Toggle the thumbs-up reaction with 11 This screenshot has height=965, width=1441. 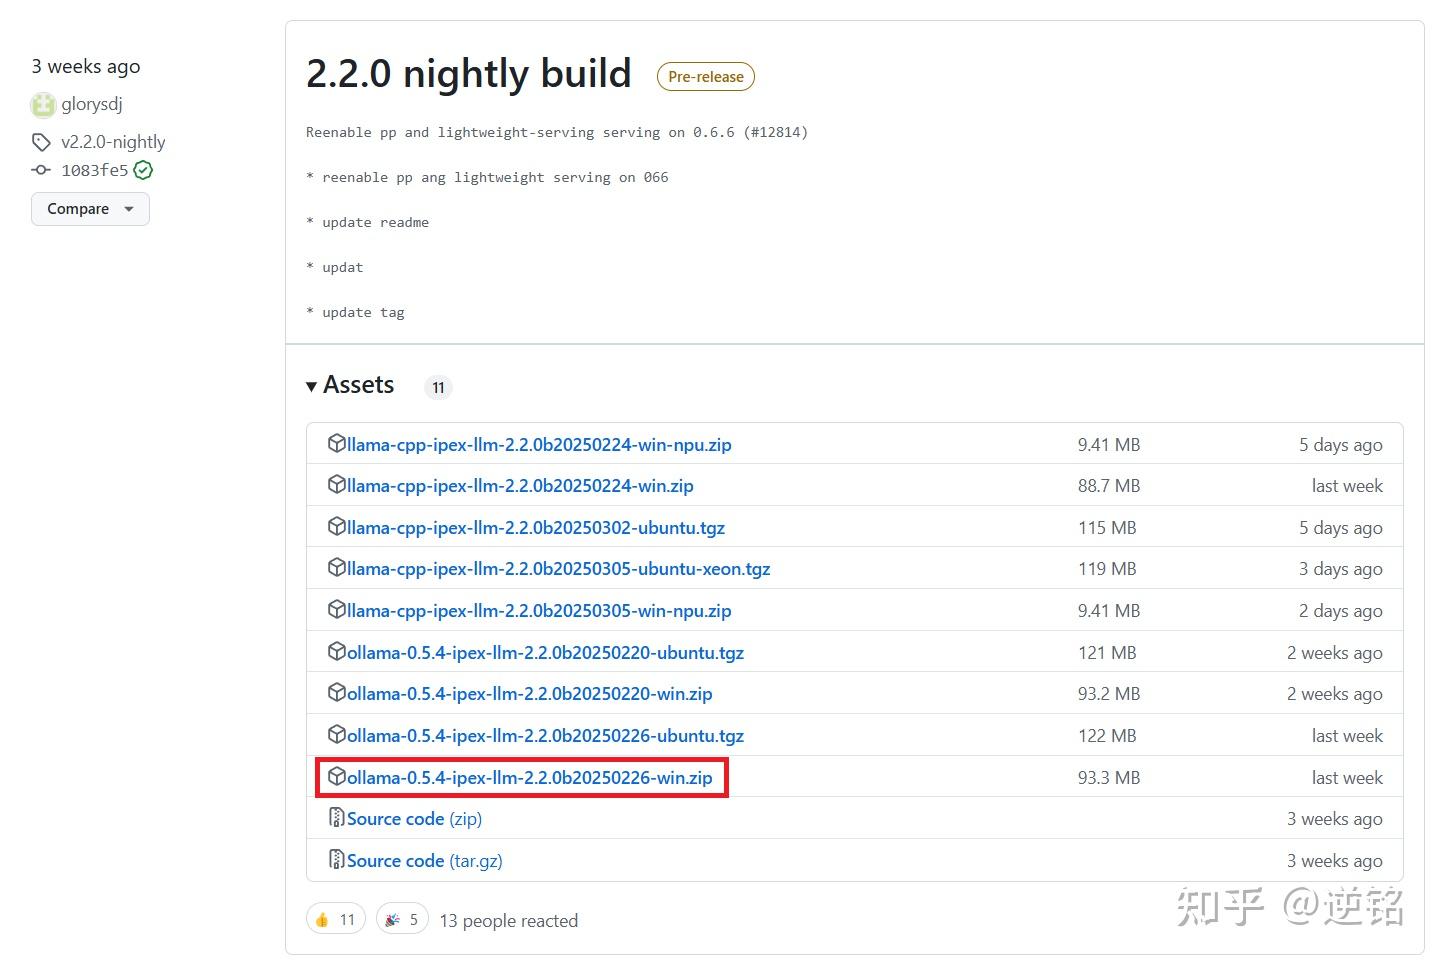336,919
